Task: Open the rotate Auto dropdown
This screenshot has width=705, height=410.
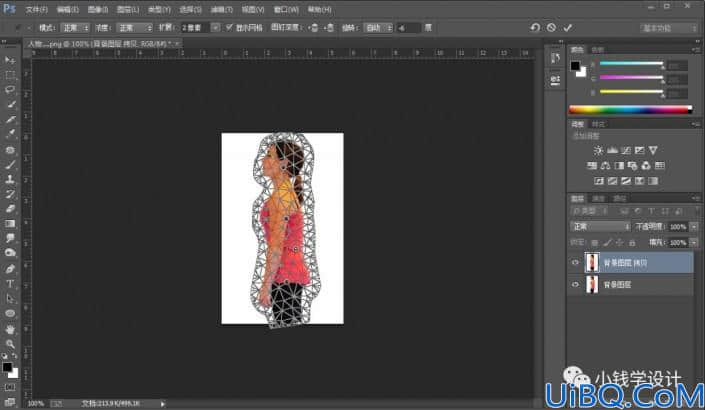Action: point(378,27)
